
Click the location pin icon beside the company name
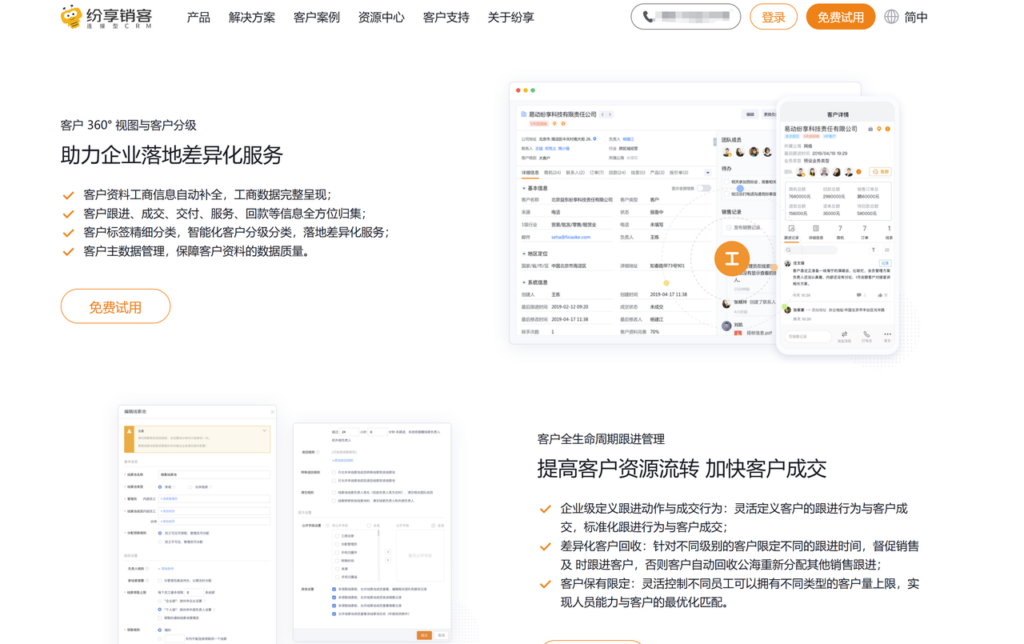point(877,127)
